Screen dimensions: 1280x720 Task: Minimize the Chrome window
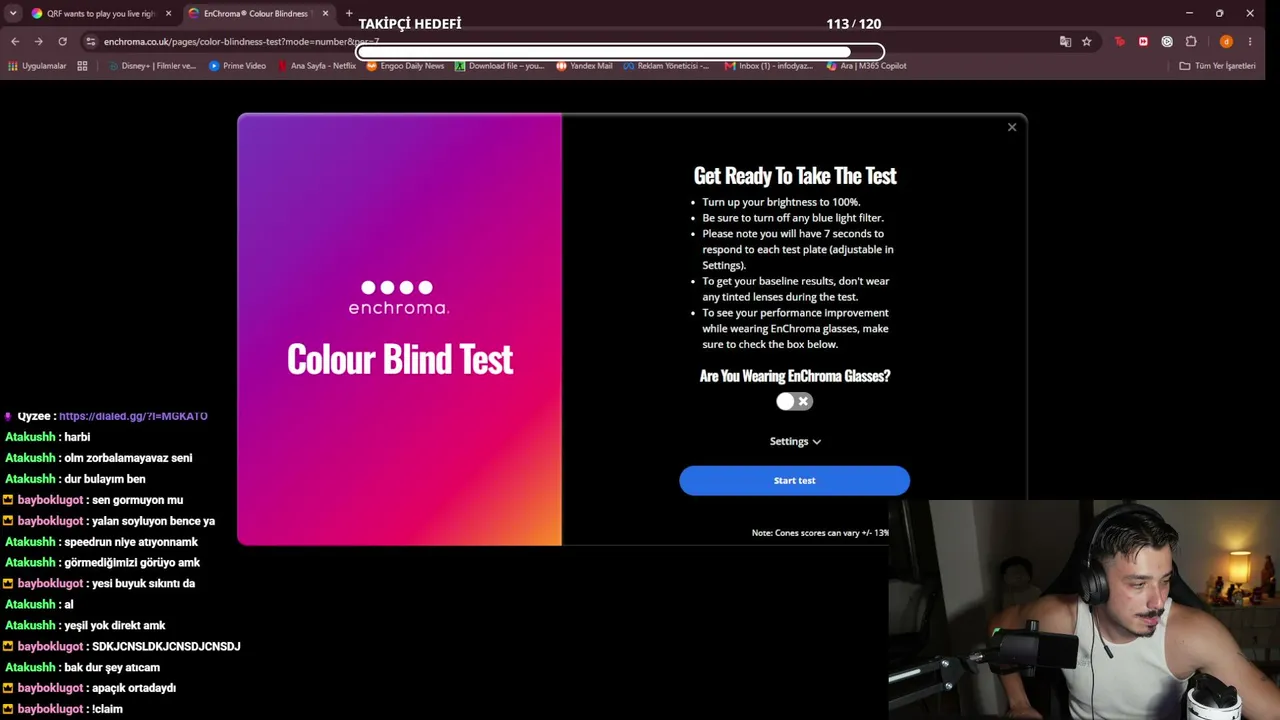pyautogui.click(x=1189, y=13)
